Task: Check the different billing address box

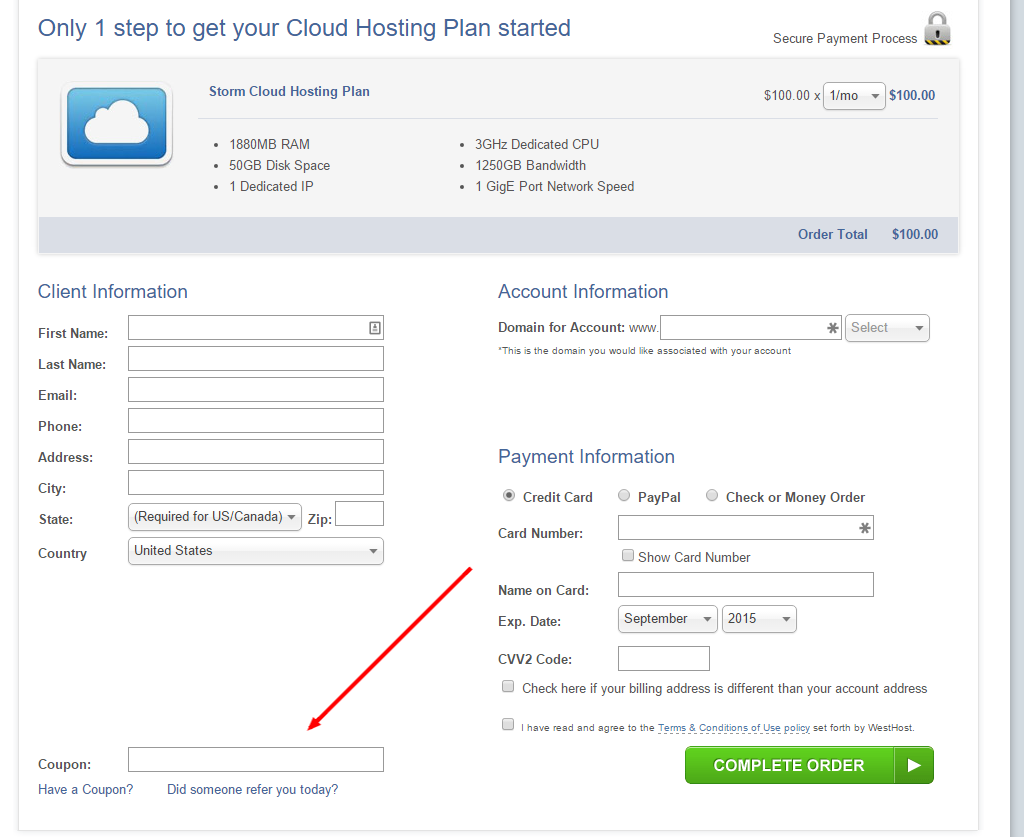Action: 508,687
